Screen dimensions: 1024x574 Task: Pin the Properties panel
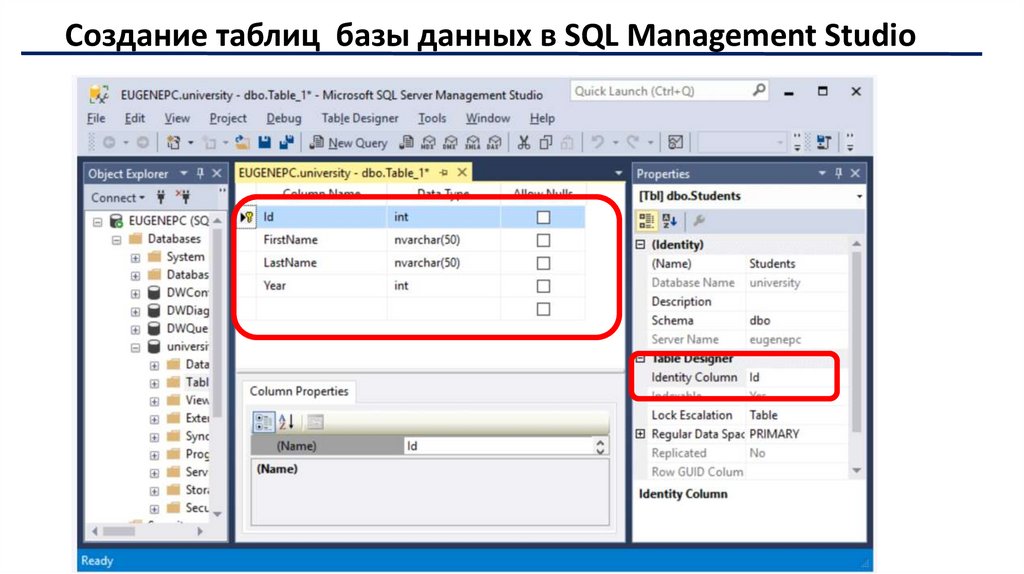(x=839, y=173)
